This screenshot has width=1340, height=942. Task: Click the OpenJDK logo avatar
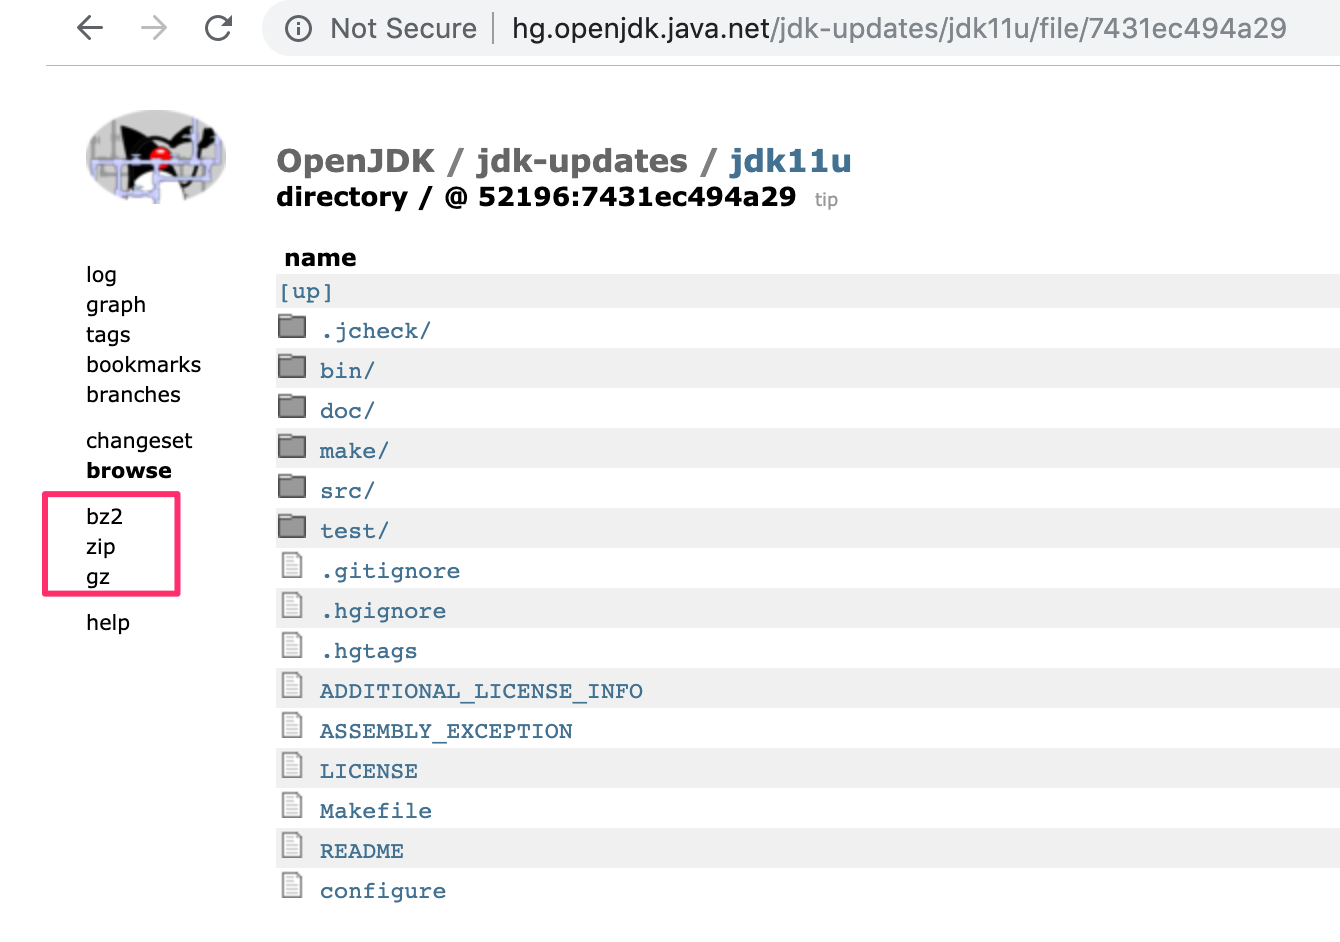tap(156, 157)
